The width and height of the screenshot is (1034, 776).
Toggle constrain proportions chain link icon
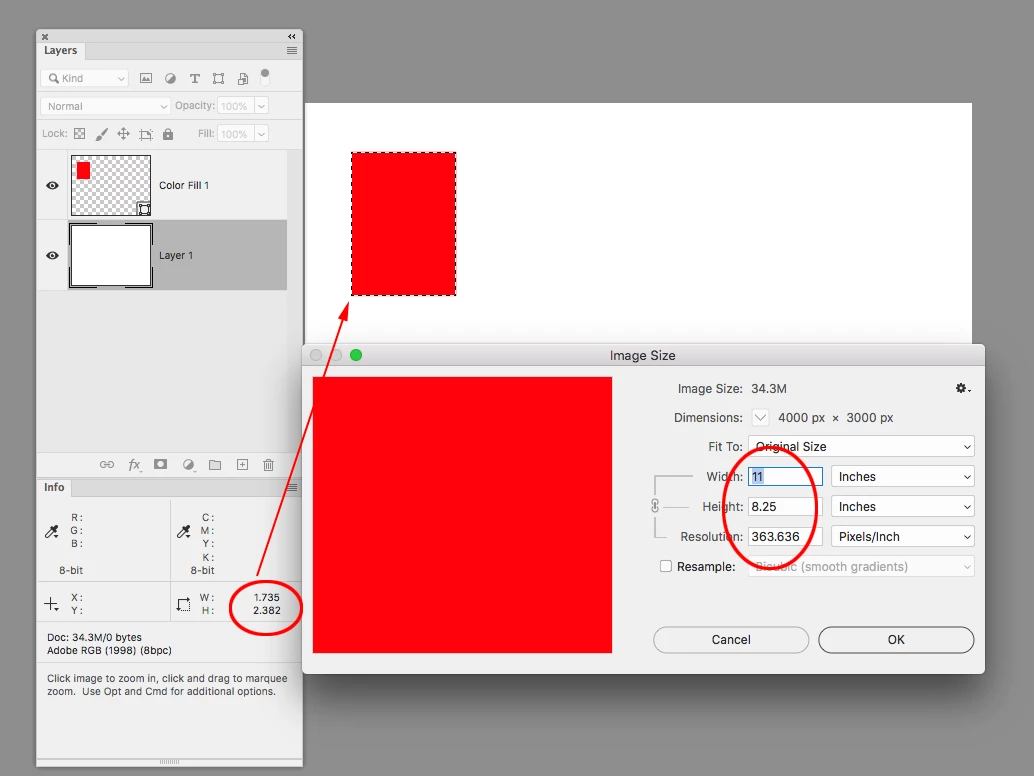(655, 506)
